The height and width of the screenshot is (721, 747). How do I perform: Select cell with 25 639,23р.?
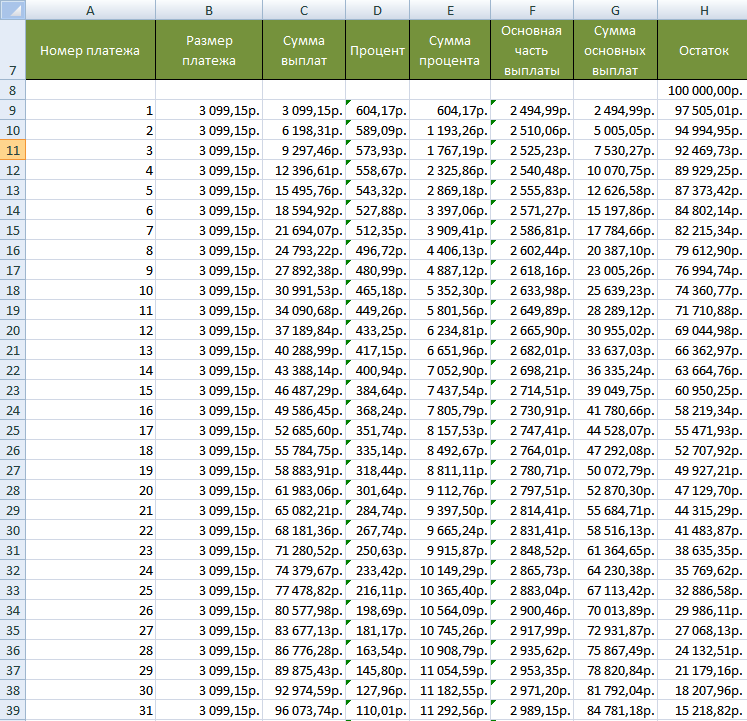click(616, 290)
